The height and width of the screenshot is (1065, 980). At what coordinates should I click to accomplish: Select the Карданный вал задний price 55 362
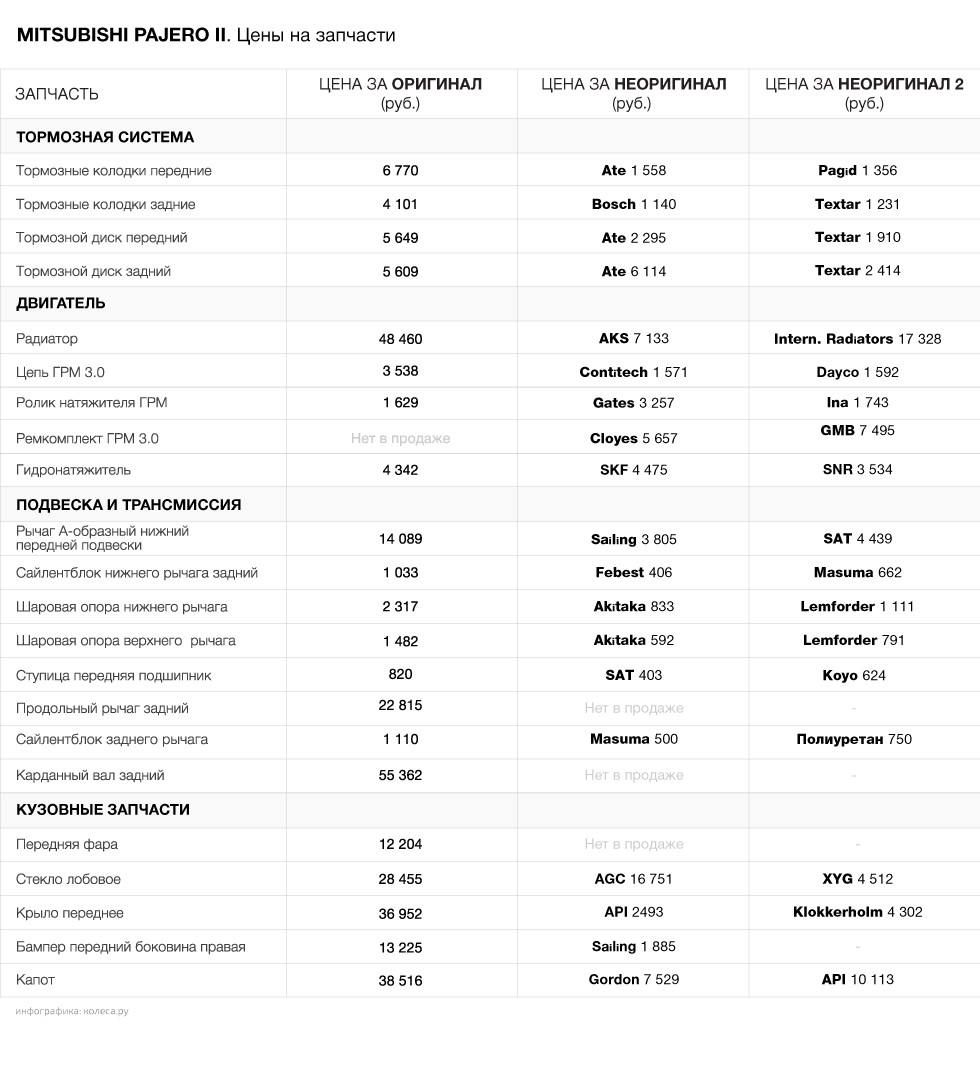click(x=401, y=775)
